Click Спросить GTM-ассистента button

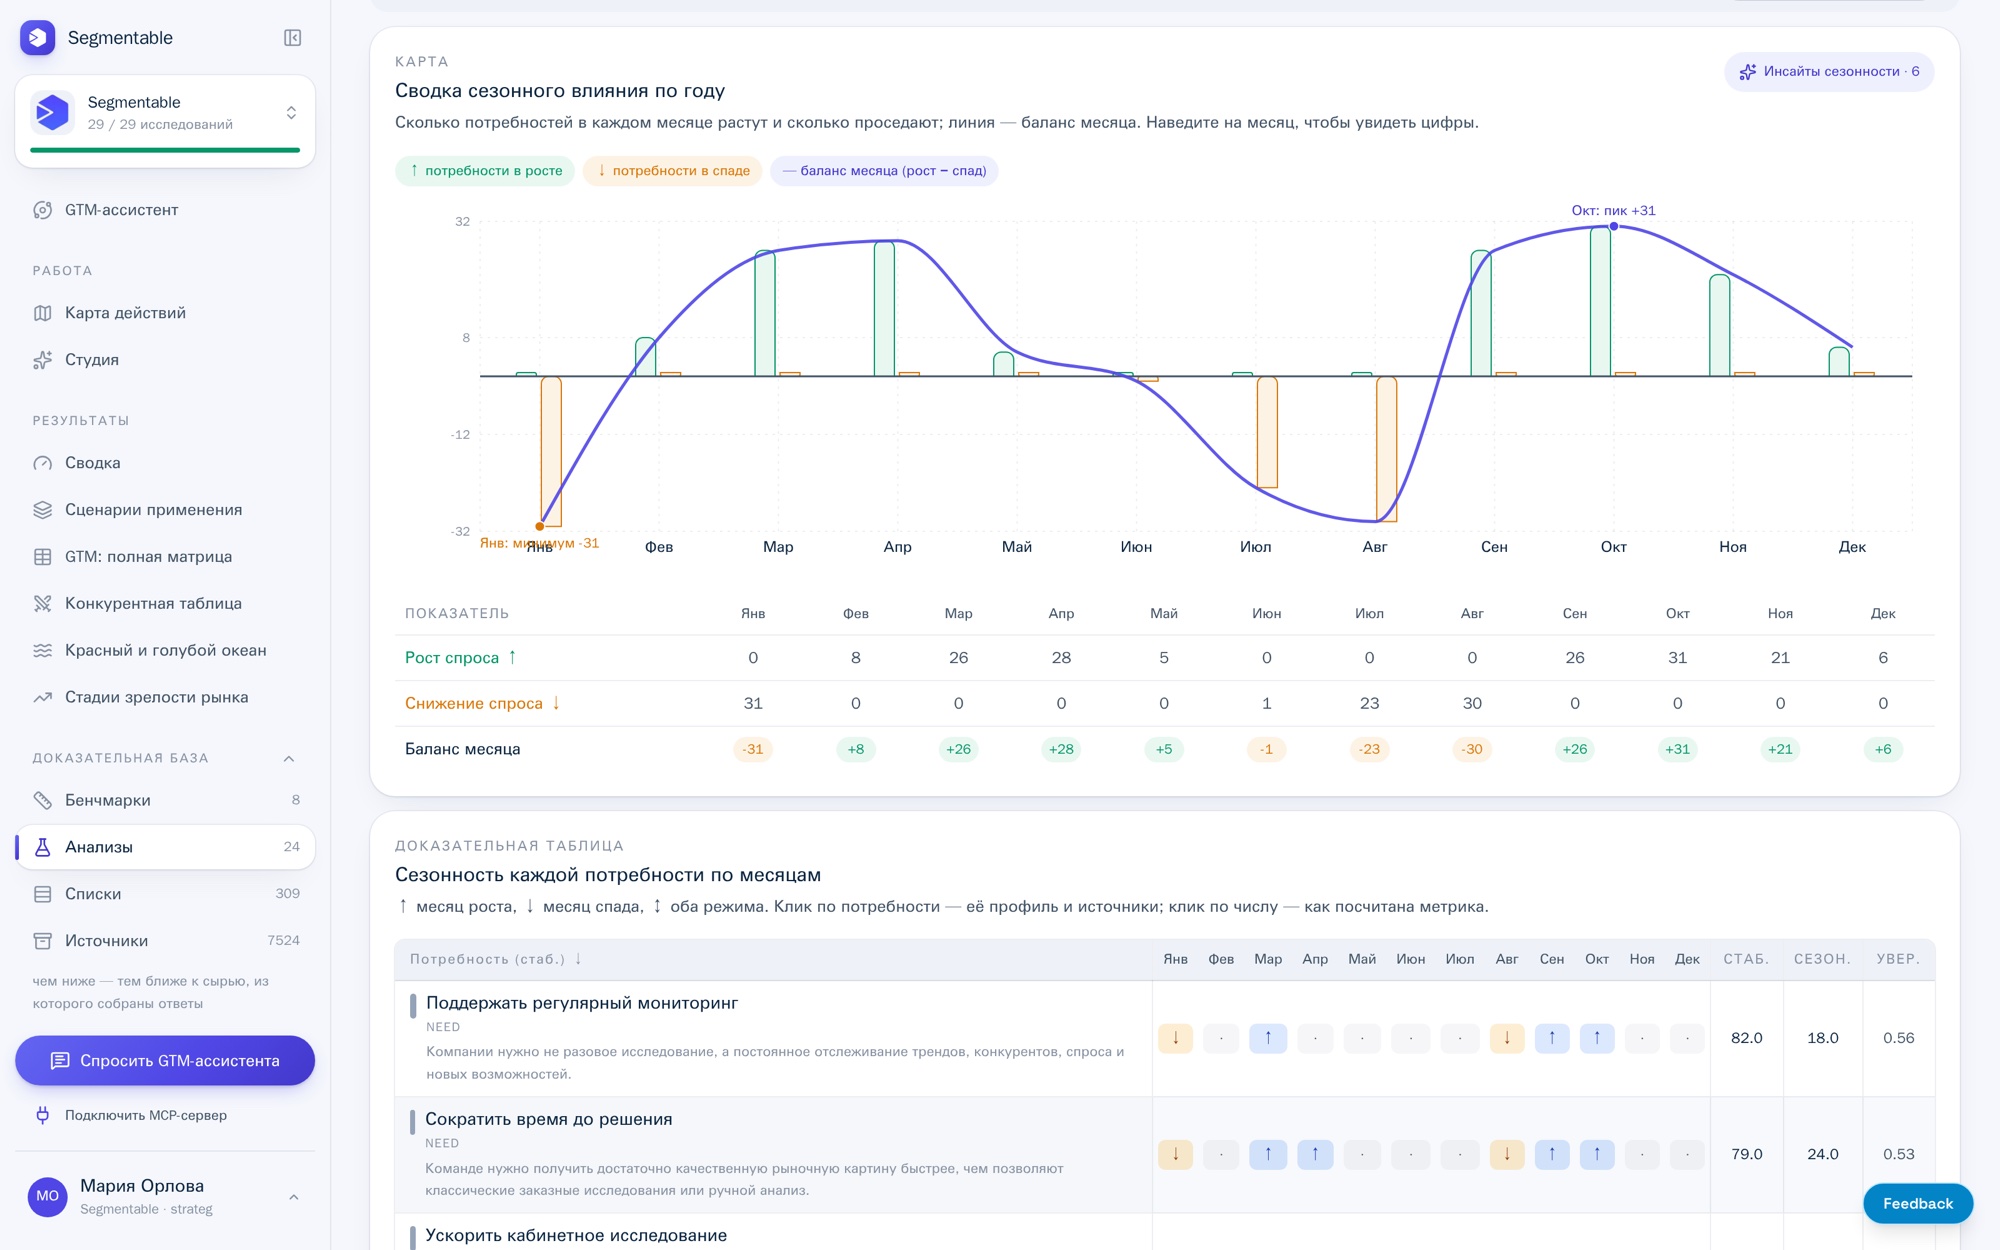pos(165,1061)
